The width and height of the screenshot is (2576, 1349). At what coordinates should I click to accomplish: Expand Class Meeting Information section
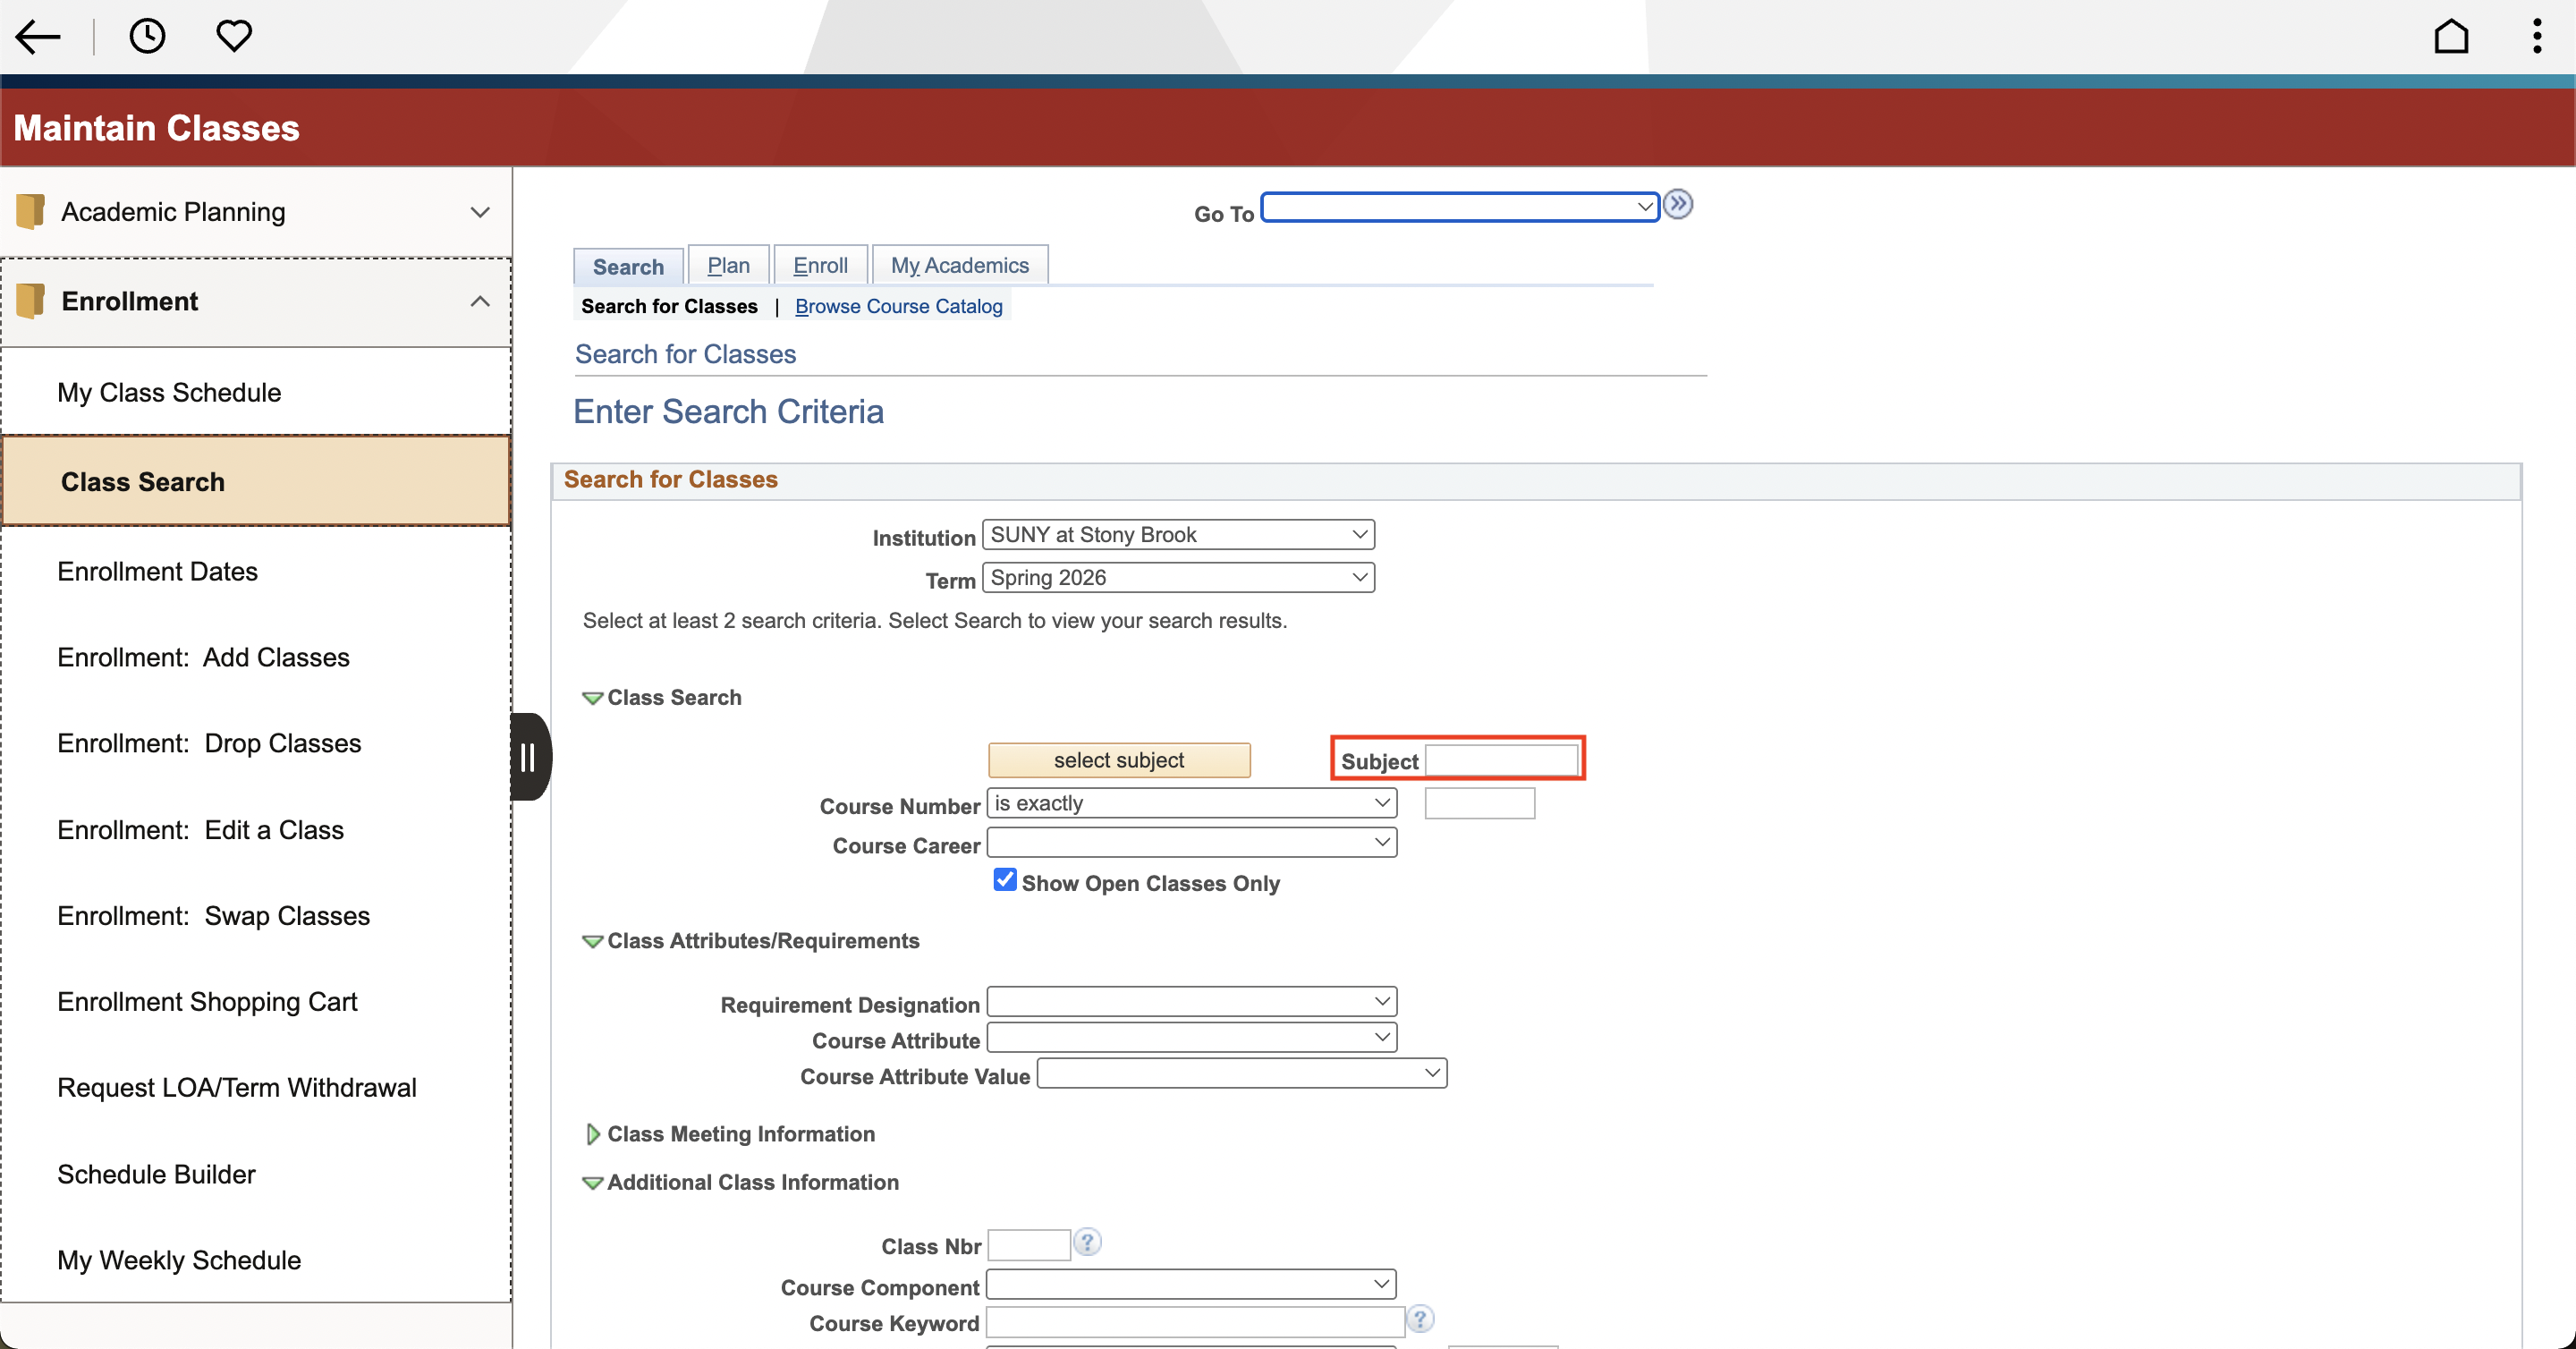coord(592,1134)
